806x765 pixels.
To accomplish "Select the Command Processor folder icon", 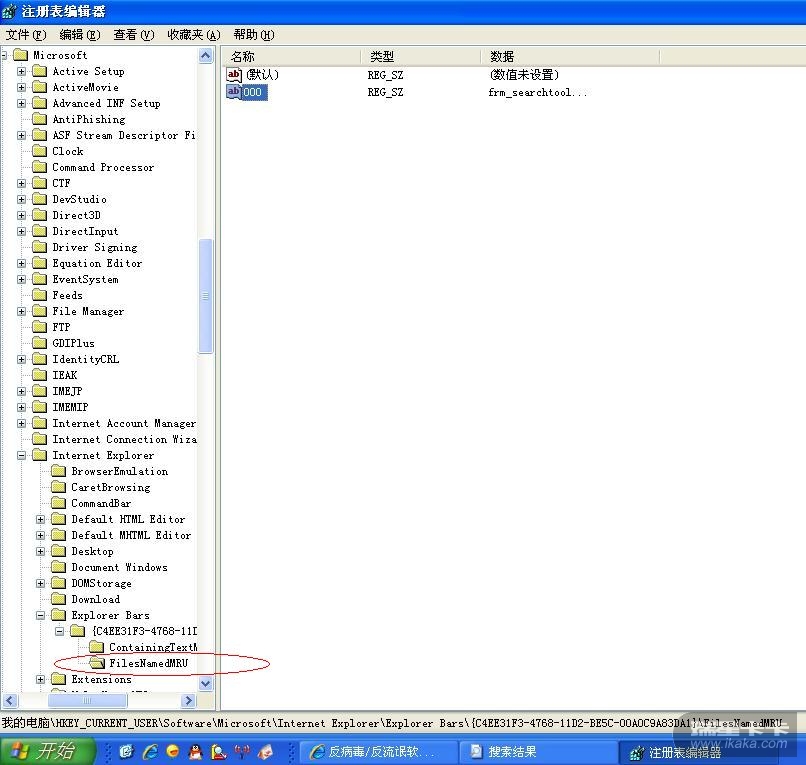I will (x=40, y=167).
